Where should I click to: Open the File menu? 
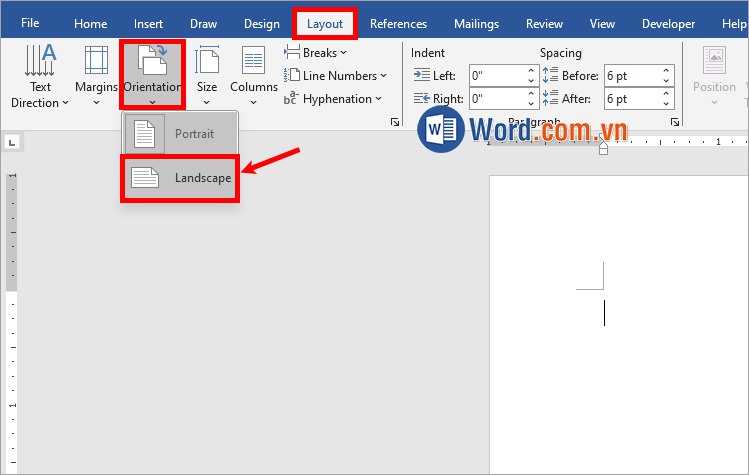pos(31,24)
